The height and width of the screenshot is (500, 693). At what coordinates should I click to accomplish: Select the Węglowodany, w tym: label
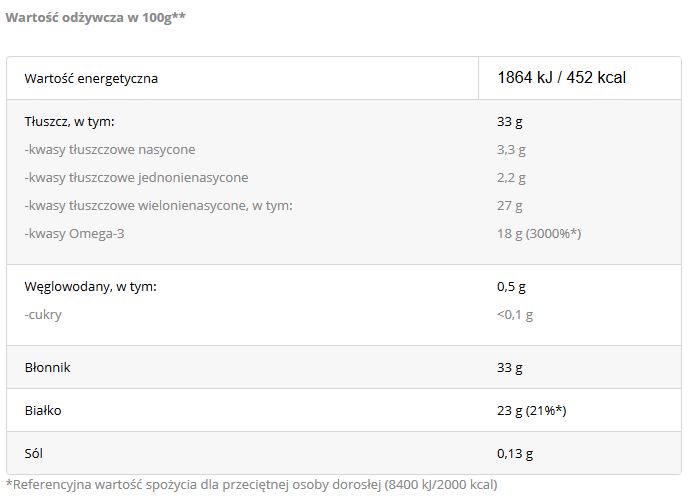pyautogui.click(x=91, y=286)
